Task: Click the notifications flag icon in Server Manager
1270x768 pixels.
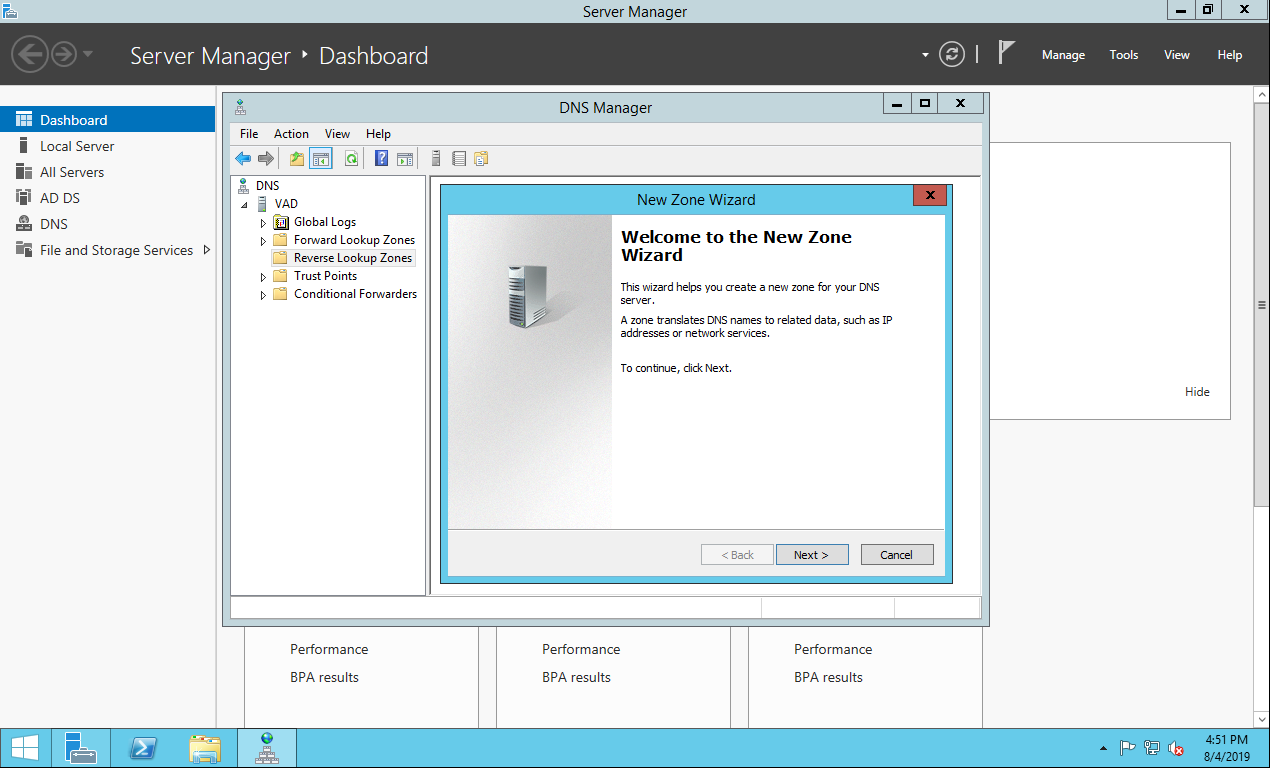Action: (1006, 54)
